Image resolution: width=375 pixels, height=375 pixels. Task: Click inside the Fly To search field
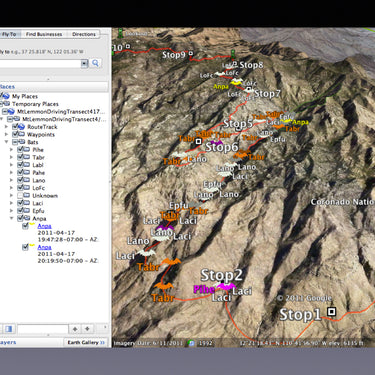[40, 63]
